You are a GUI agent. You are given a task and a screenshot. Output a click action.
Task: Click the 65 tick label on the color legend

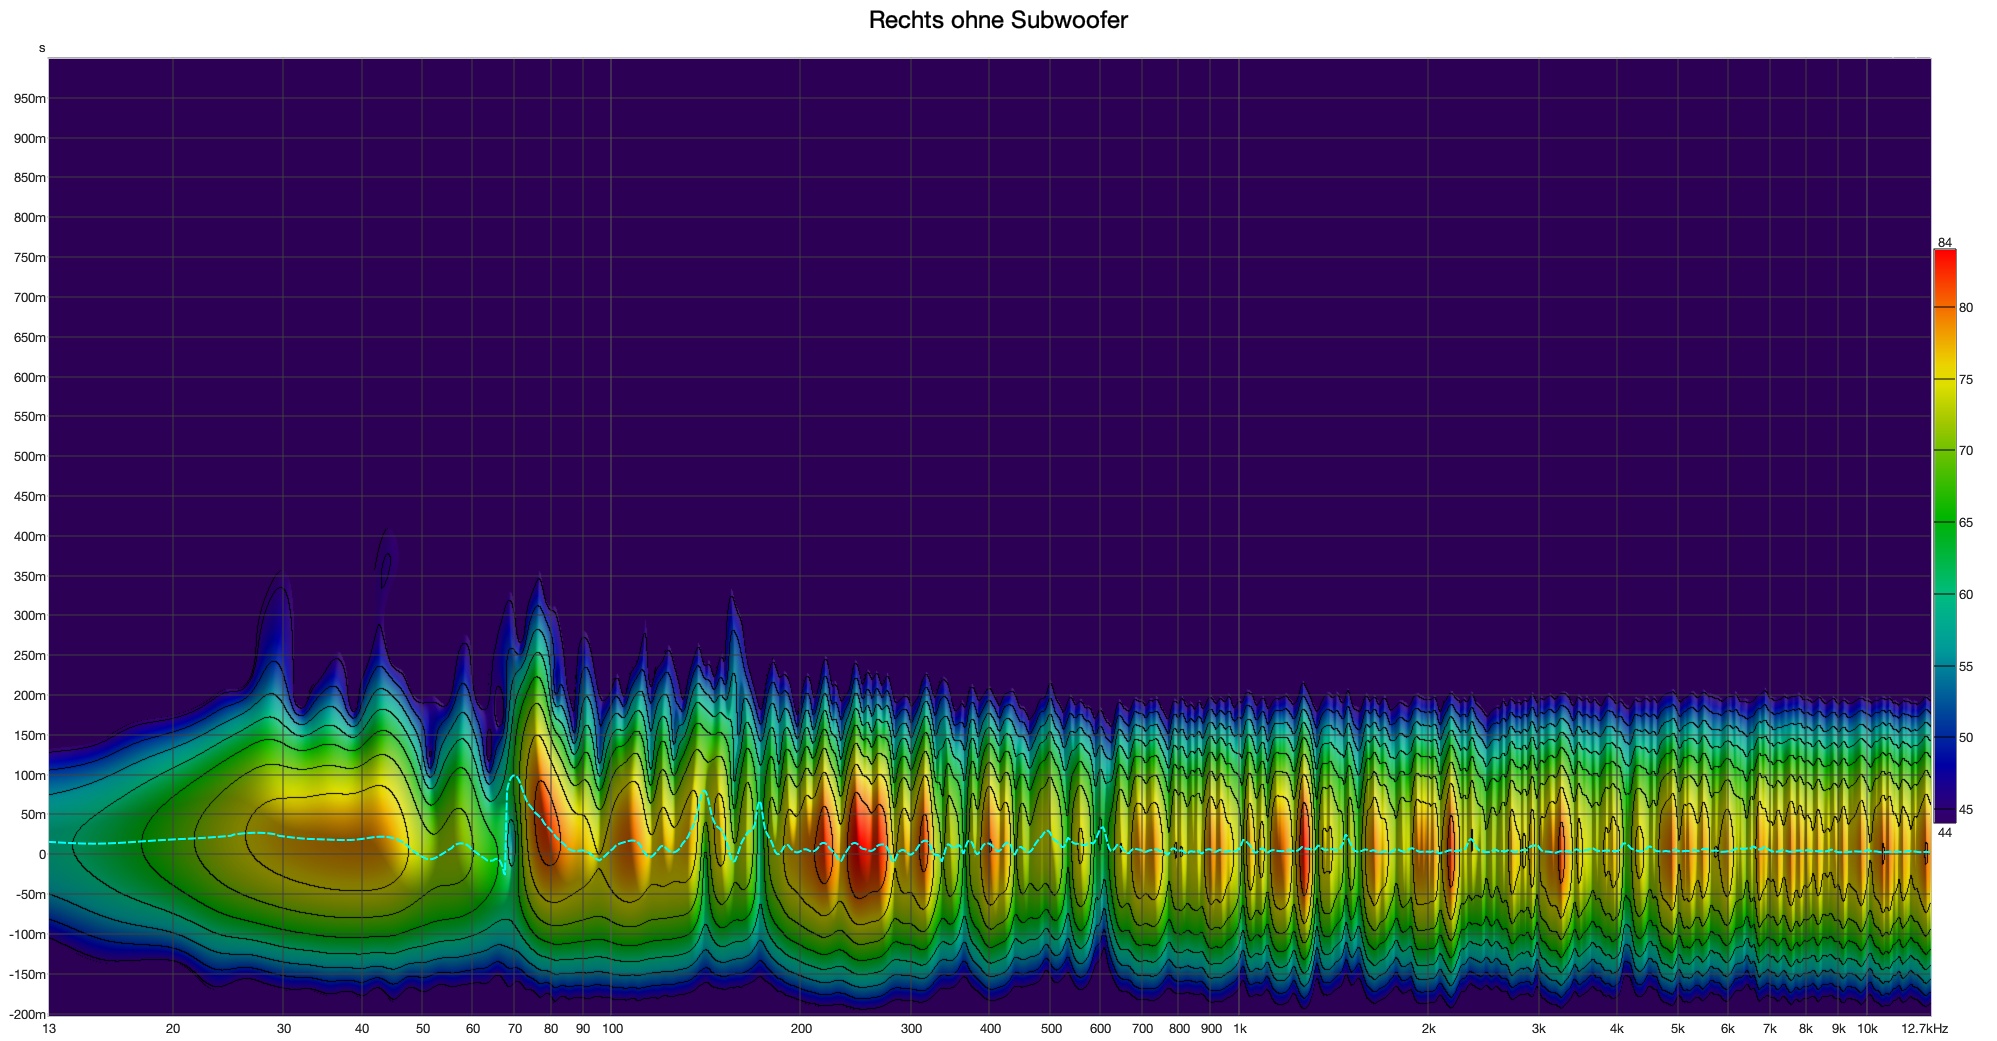[1965, 523]
